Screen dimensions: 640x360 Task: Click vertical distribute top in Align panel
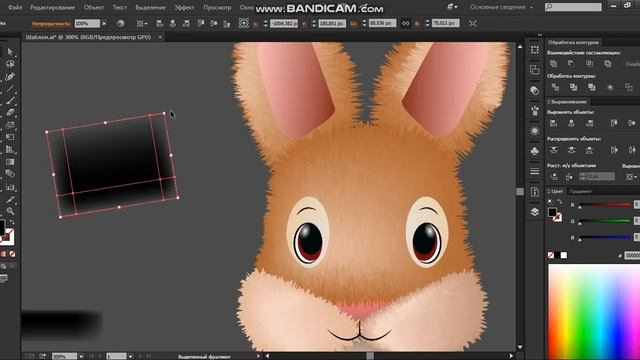(x=553, y=150)
